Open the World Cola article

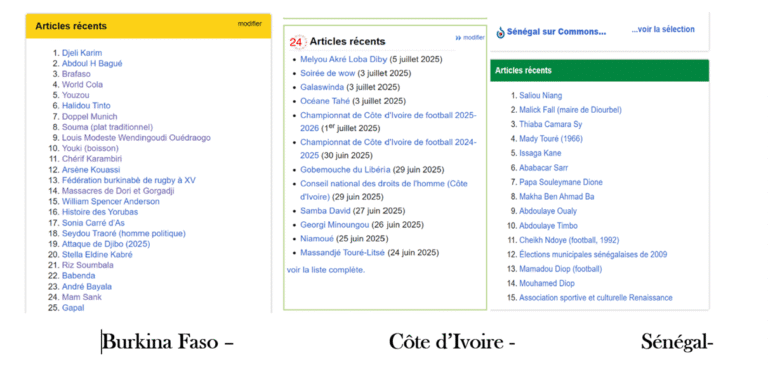pos(82,85)
